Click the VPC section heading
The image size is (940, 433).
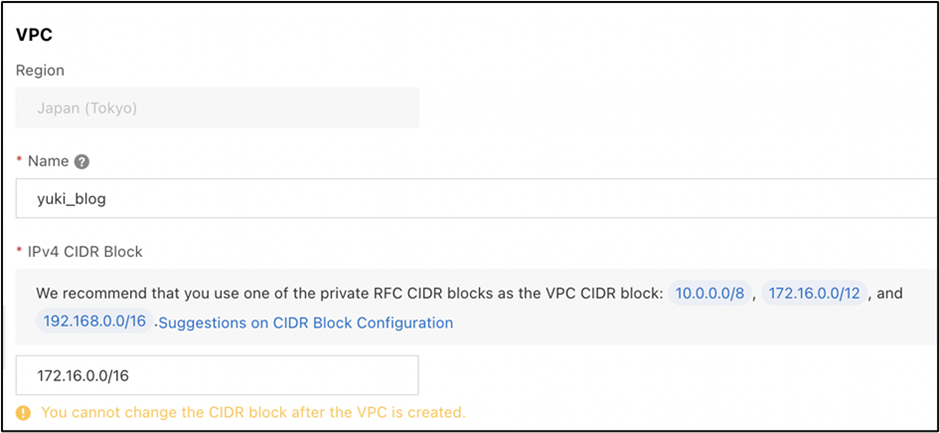(34, 34)
